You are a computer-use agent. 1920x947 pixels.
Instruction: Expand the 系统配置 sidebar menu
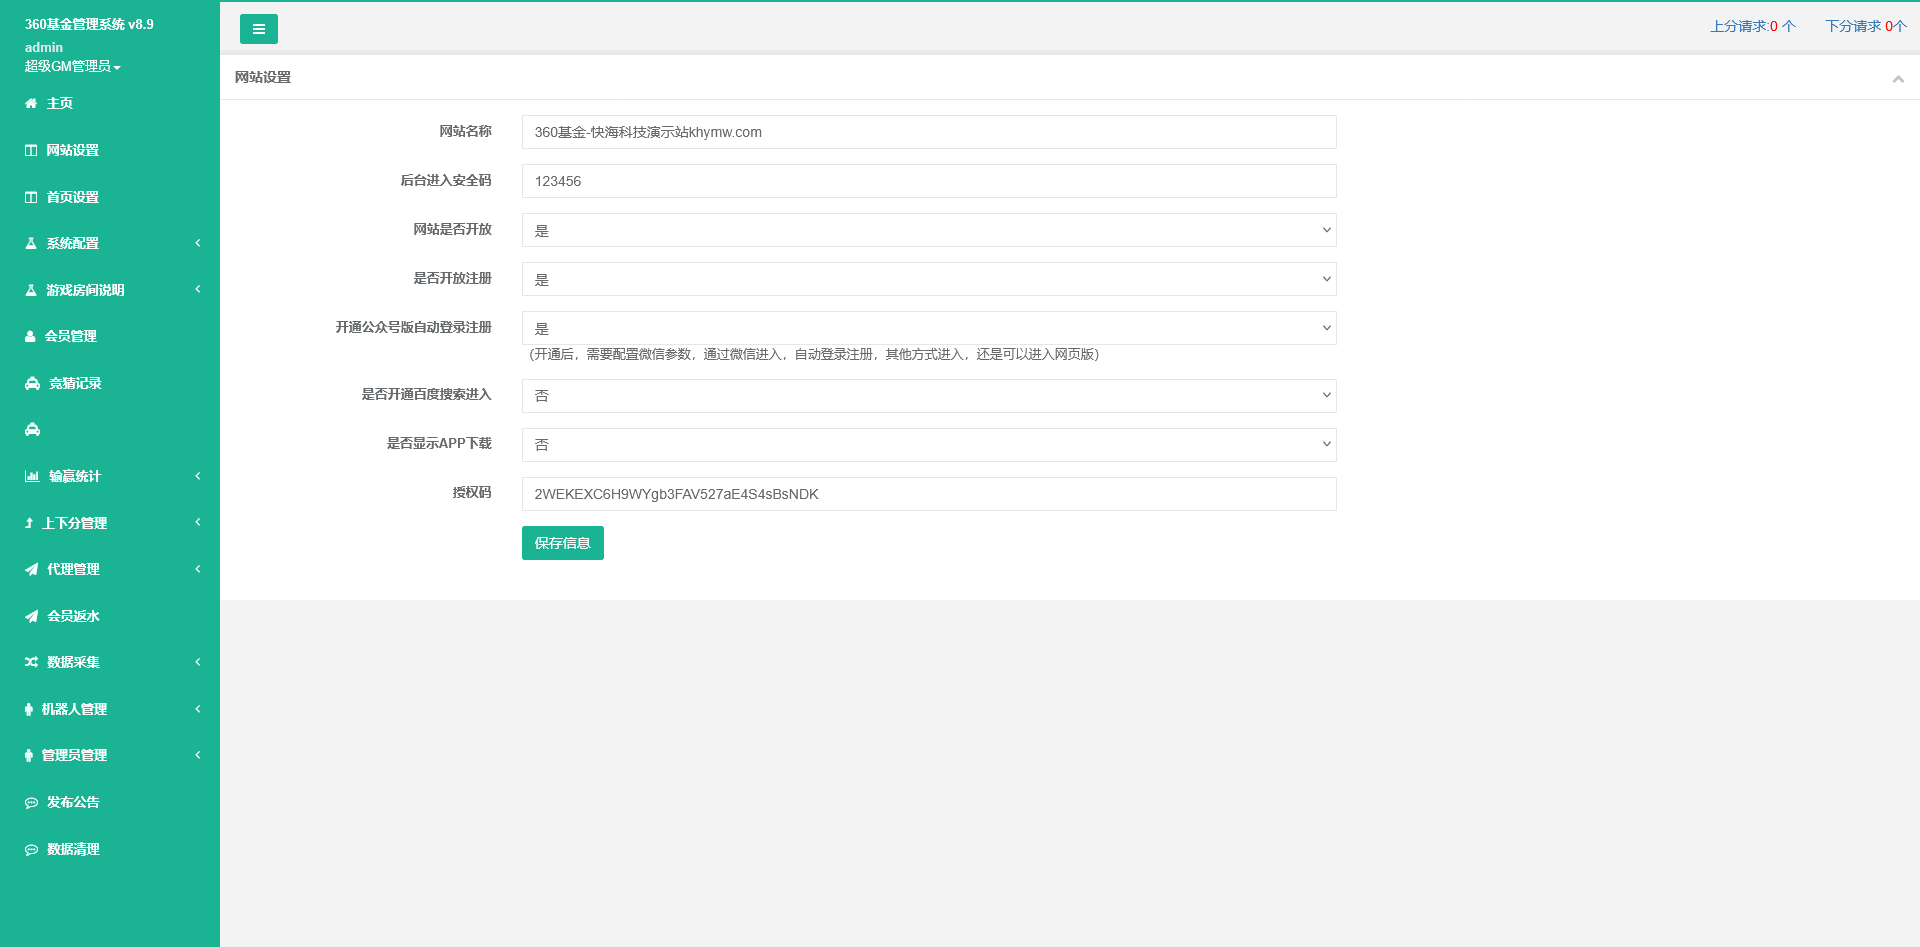tap(110, 243)
